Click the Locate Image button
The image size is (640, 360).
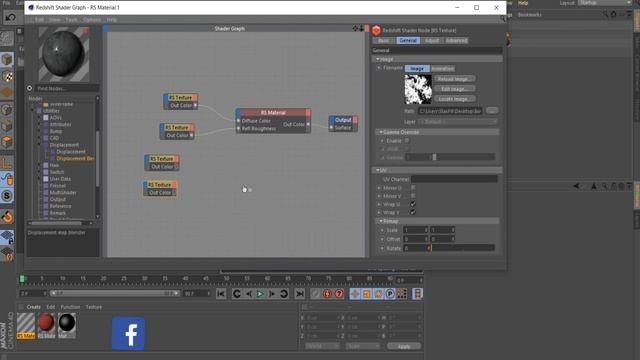455,99
